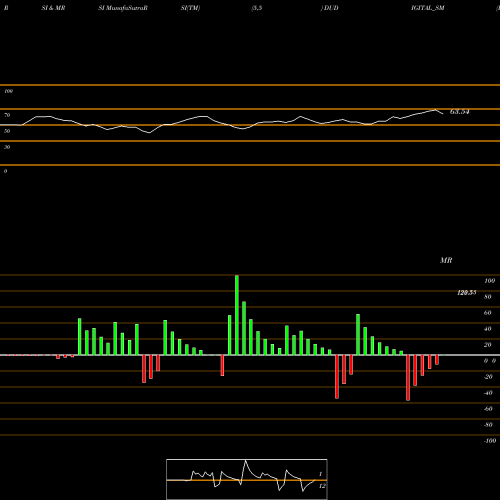Click the 120.55 value in the MR panel

(466, 293)
